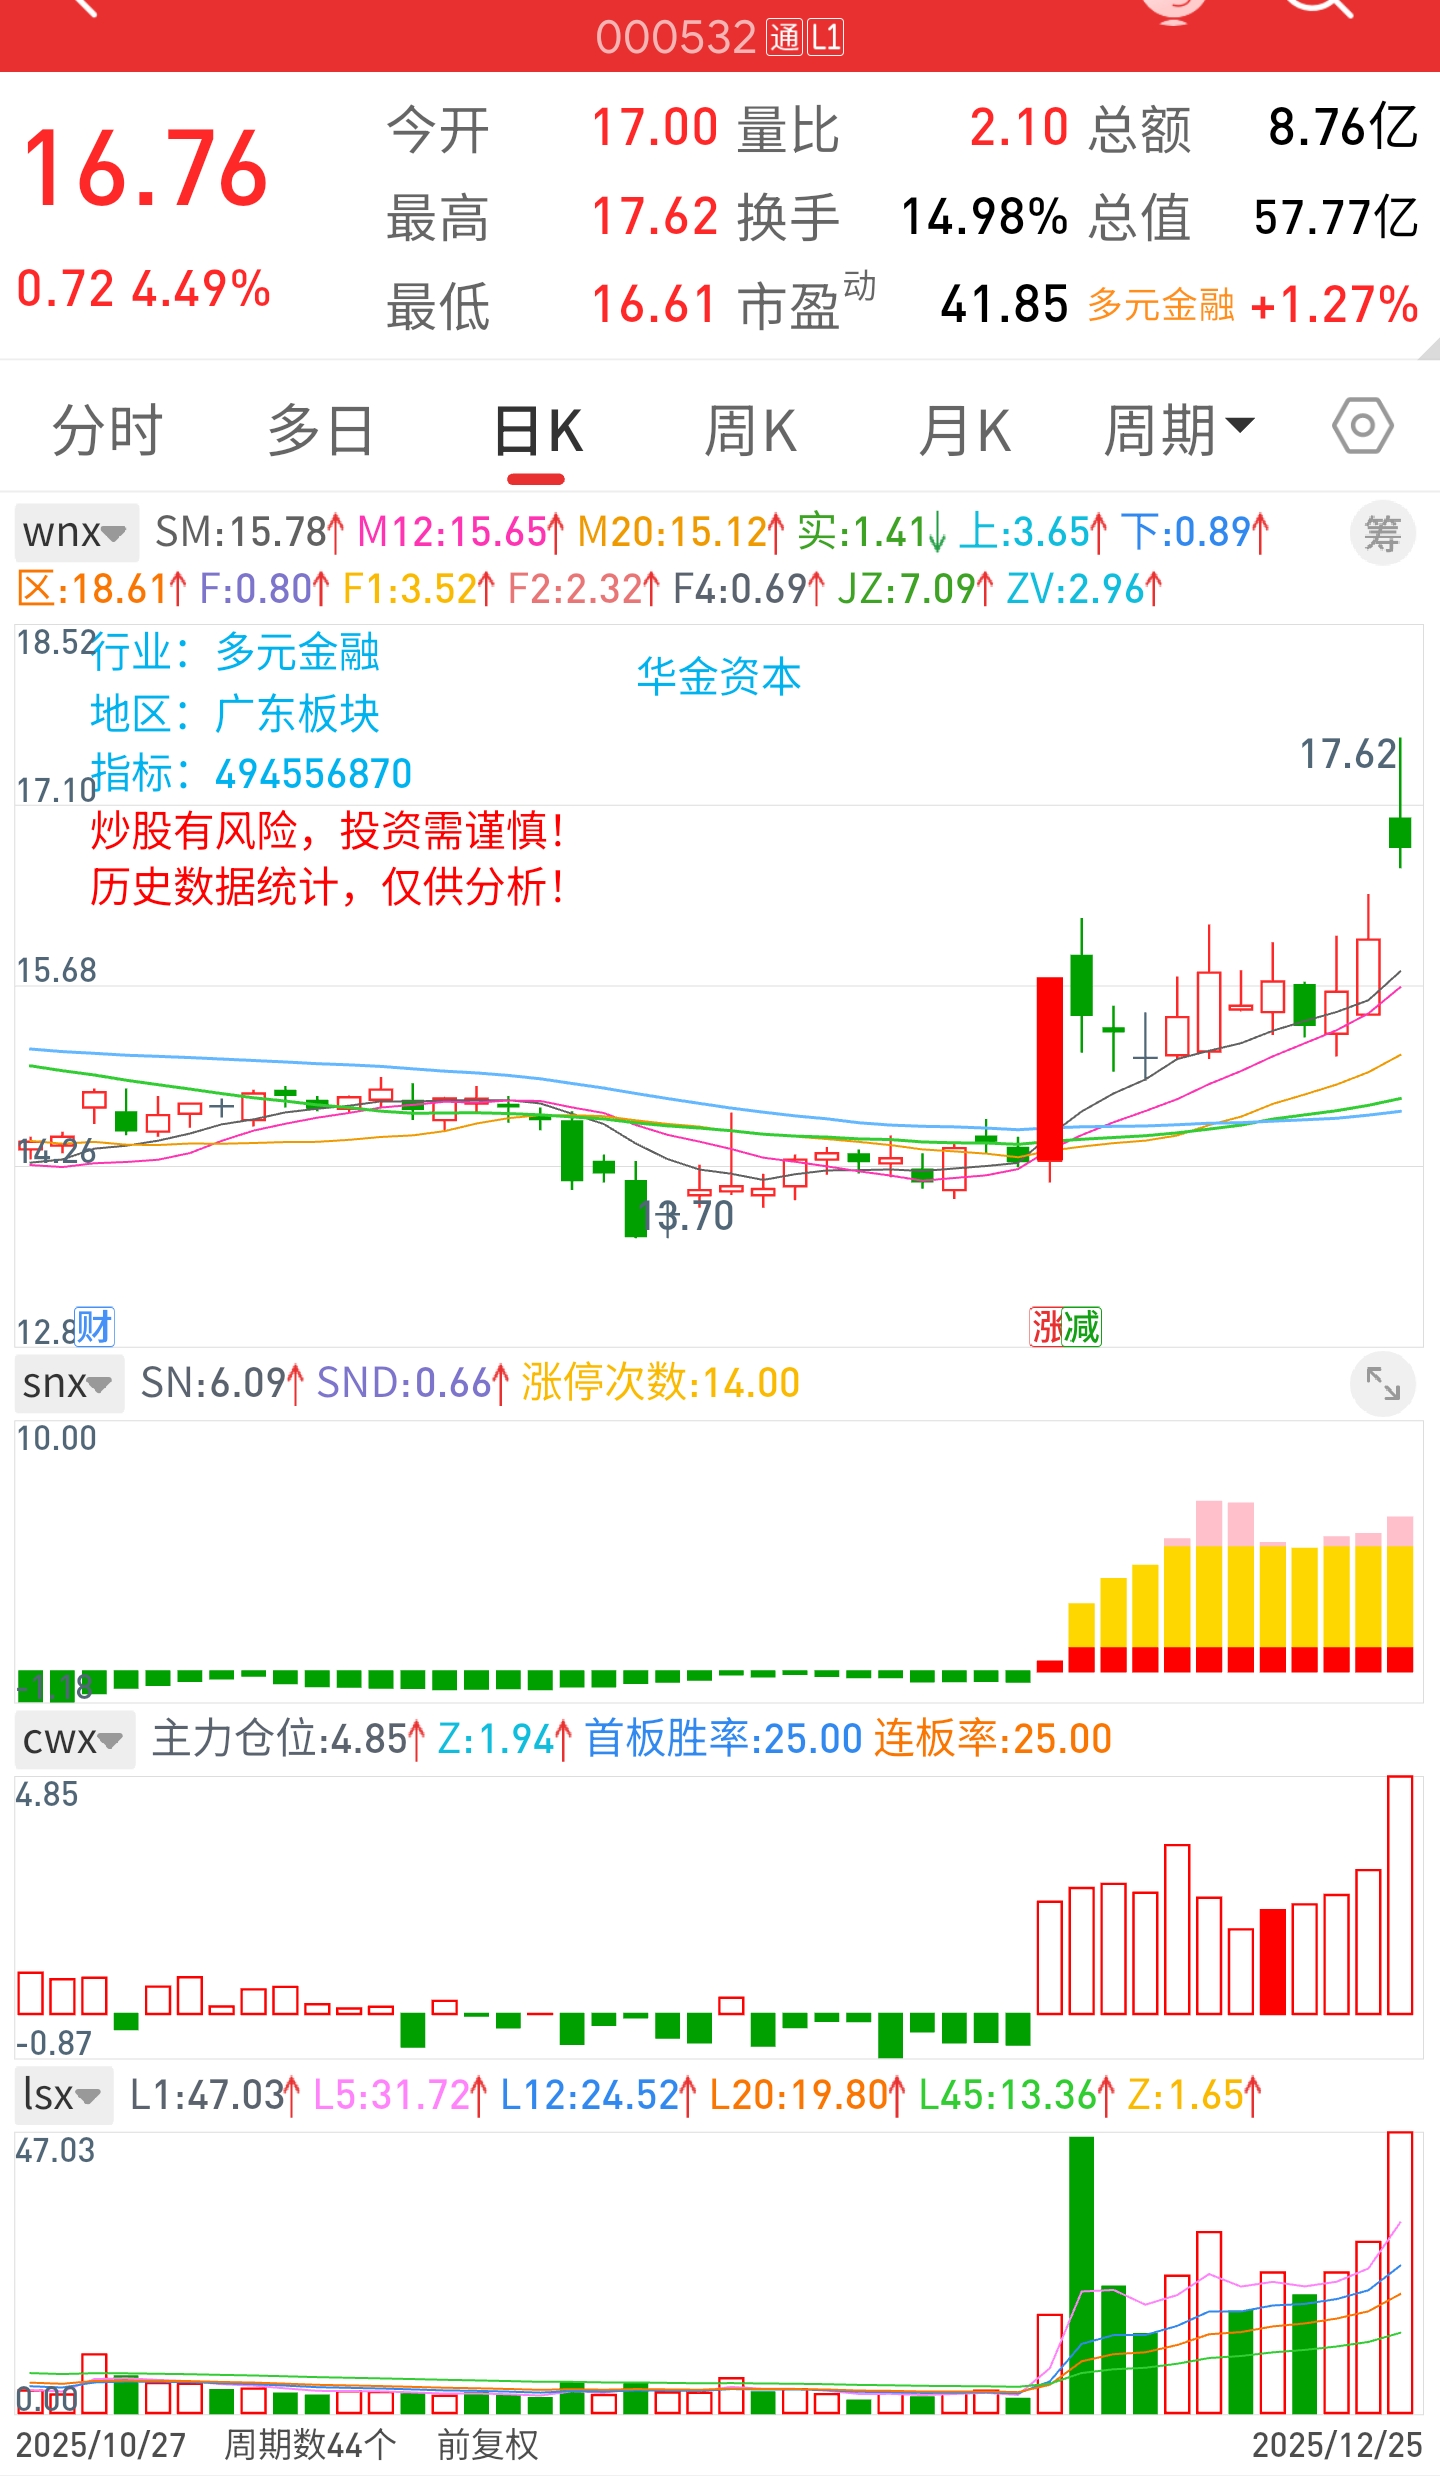Tap 地区:广东板块 label
This screenshot has height=2476, width=1440.
pos(235,714)
